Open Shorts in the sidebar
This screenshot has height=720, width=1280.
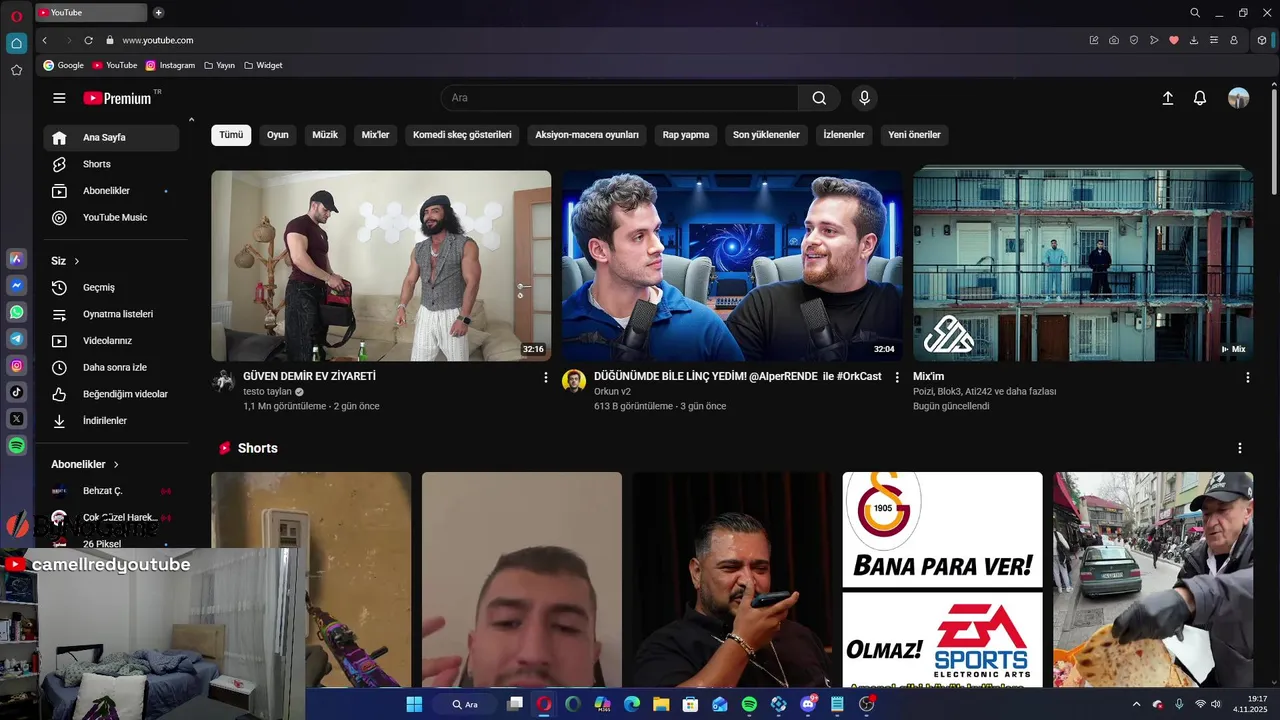(111, 164)
